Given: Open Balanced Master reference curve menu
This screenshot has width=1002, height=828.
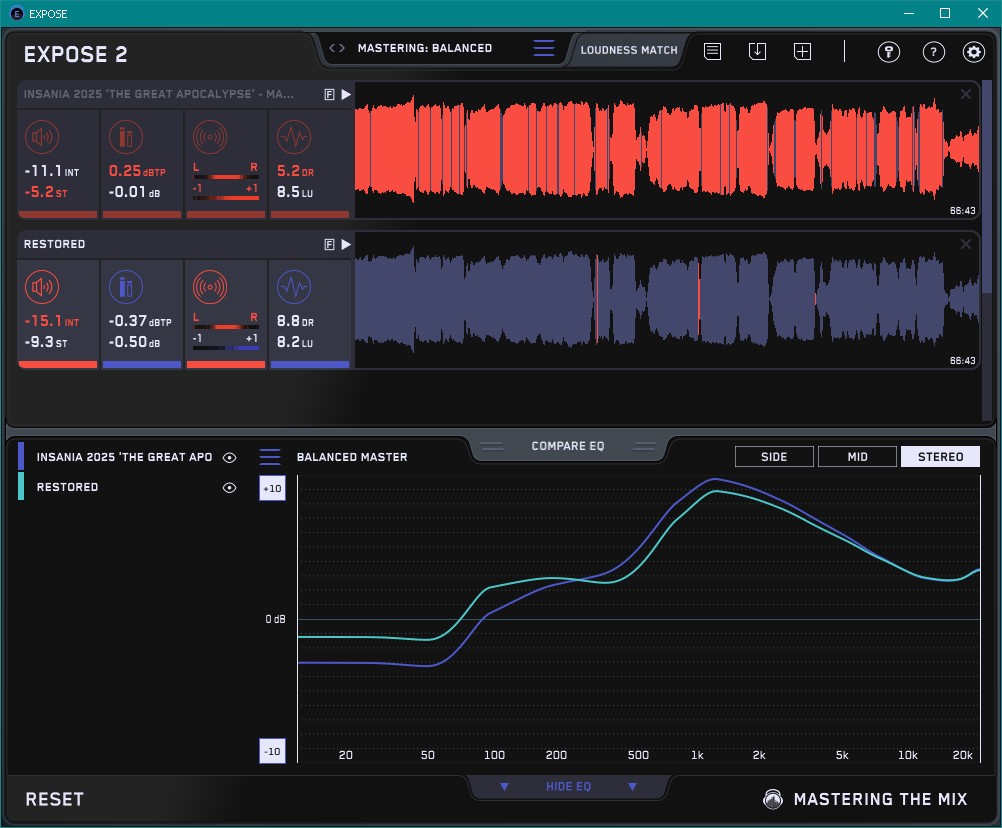Looking at the screenshot, I should (270, 457).
